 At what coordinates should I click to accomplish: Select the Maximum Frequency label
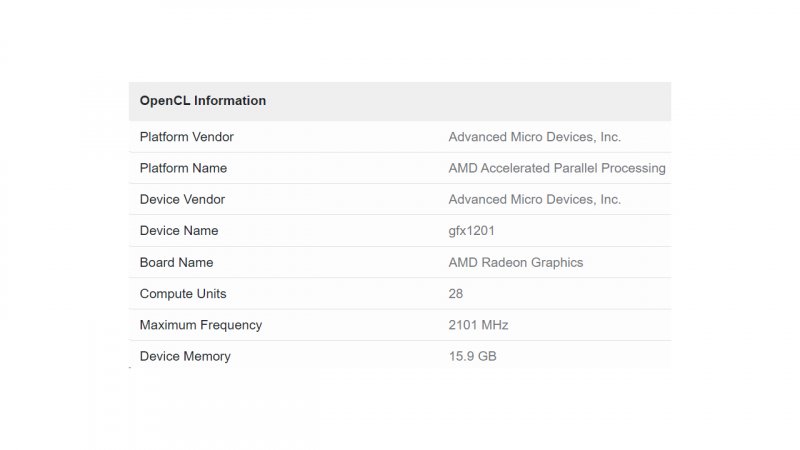(x=201, y=325)
